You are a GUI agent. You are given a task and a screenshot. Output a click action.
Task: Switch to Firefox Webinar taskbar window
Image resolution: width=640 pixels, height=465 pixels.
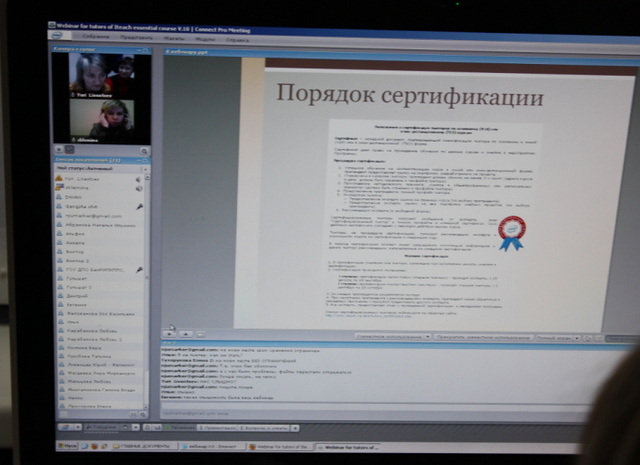[280, 447]
